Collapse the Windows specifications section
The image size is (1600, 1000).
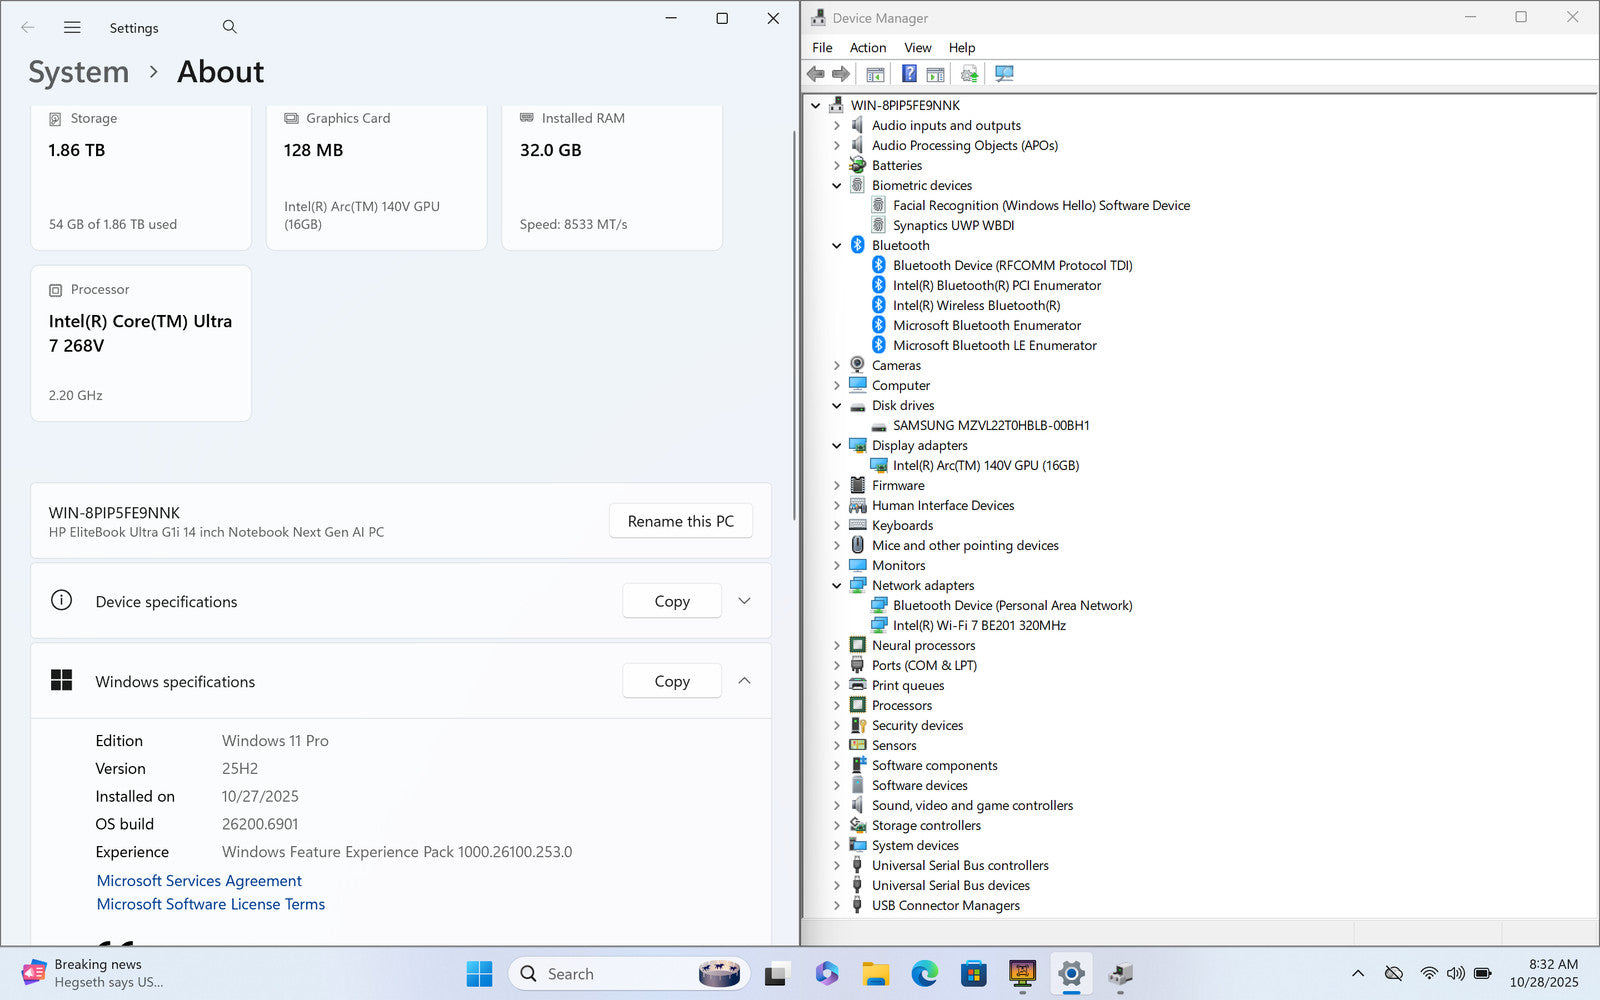[x=744, y=681]
